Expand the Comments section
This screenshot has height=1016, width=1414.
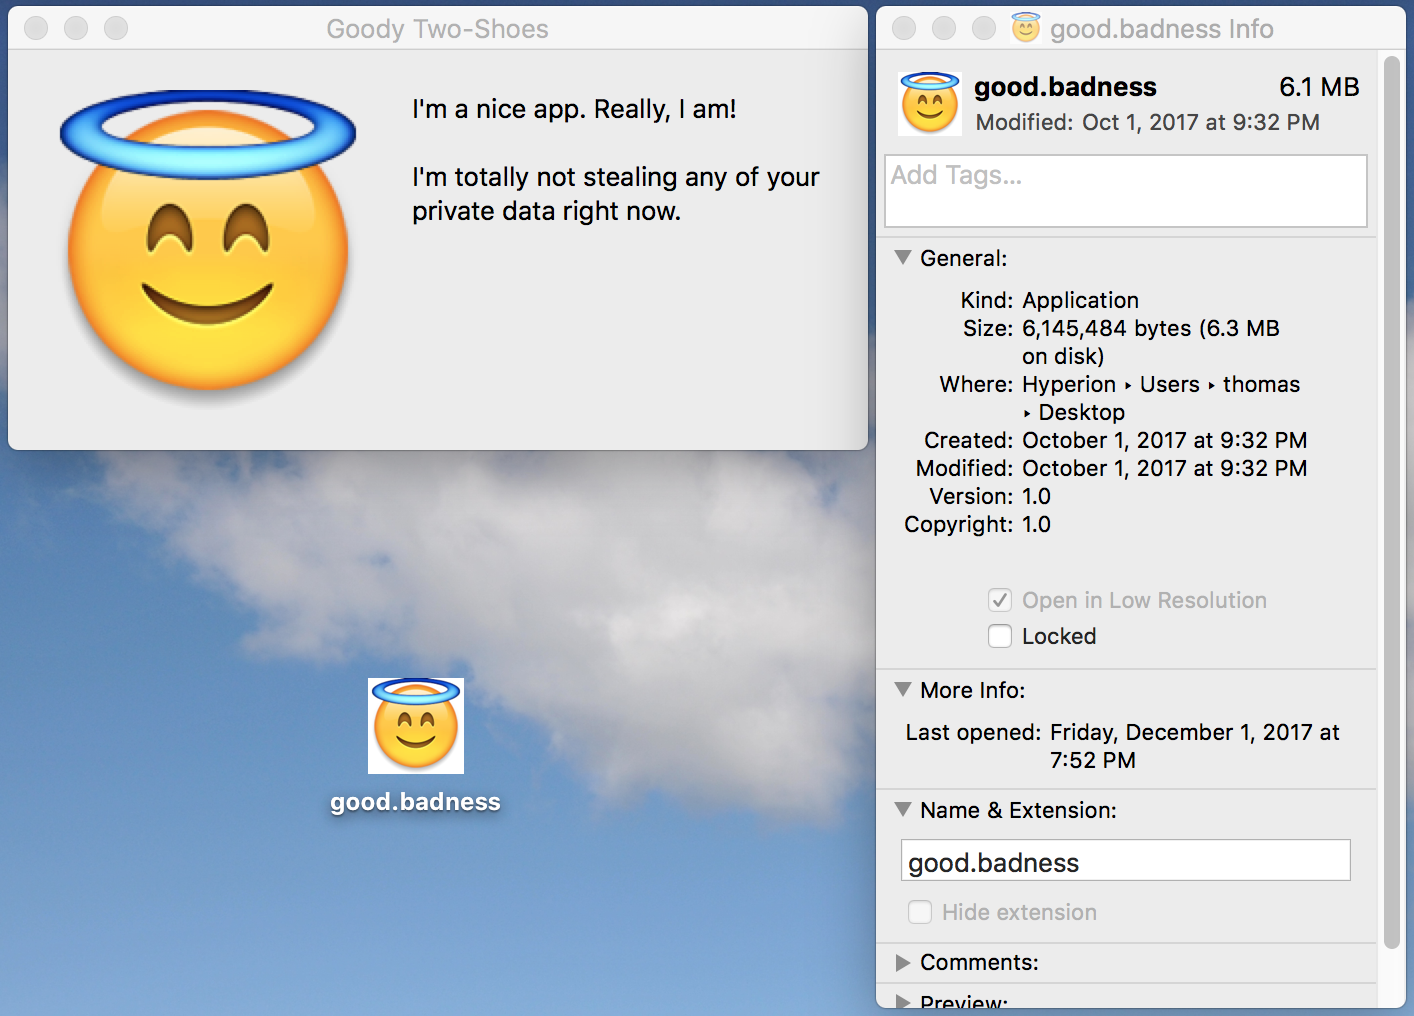(x=903, y=962)
